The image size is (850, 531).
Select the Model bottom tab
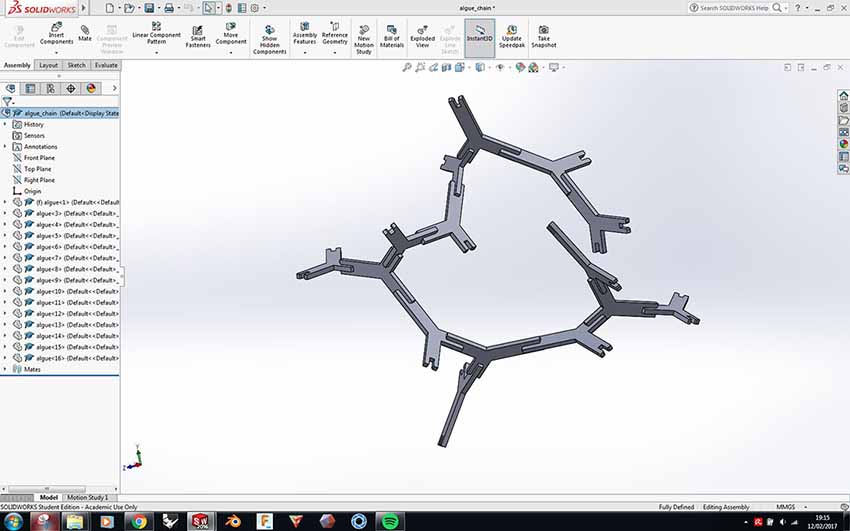click(x=48, y=497)
